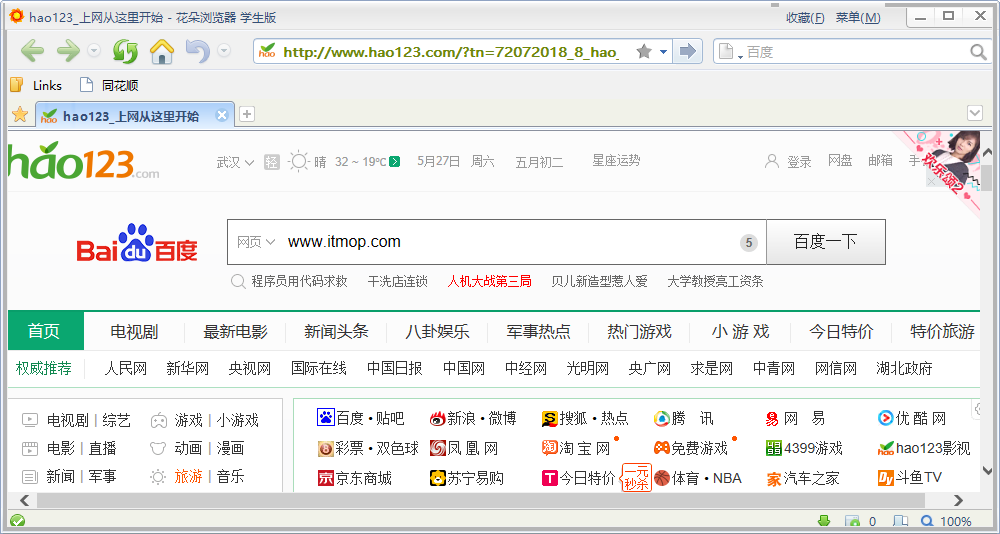Close the hao123 tab
The width and height of the screenshot is (1000, 534).
coord(221,115)
